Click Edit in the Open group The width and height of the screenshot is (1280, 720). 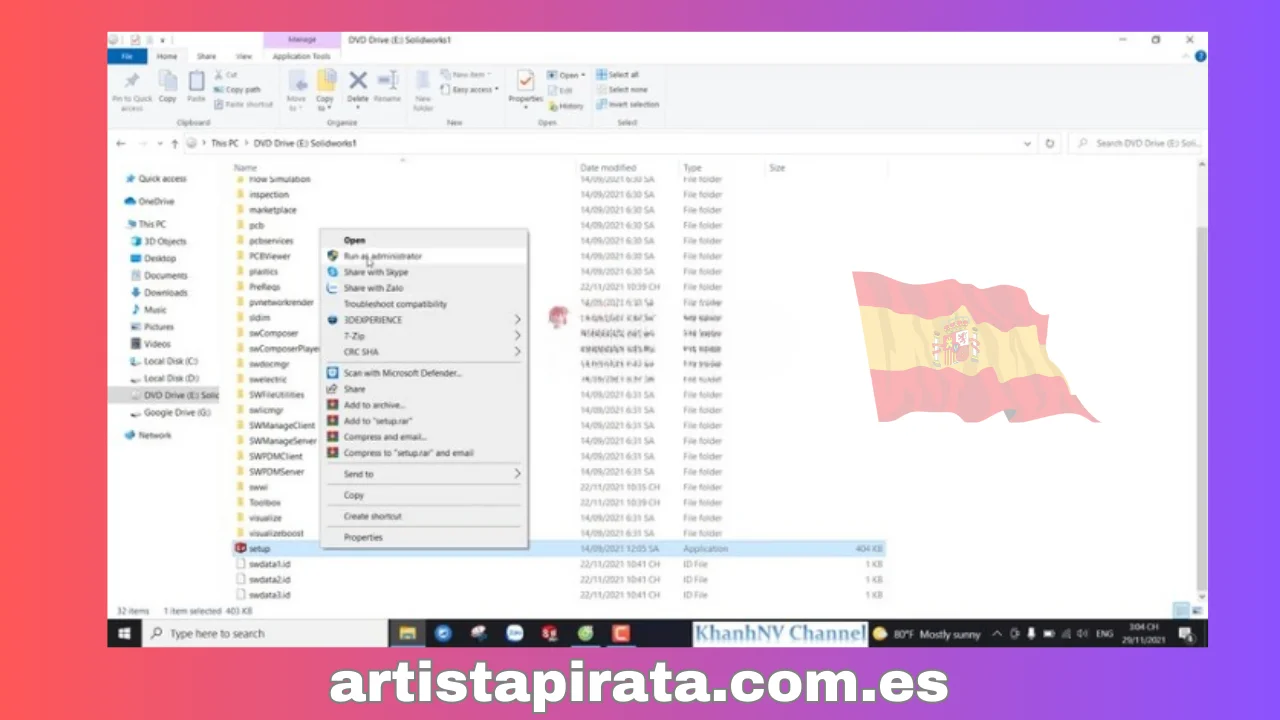561,90
